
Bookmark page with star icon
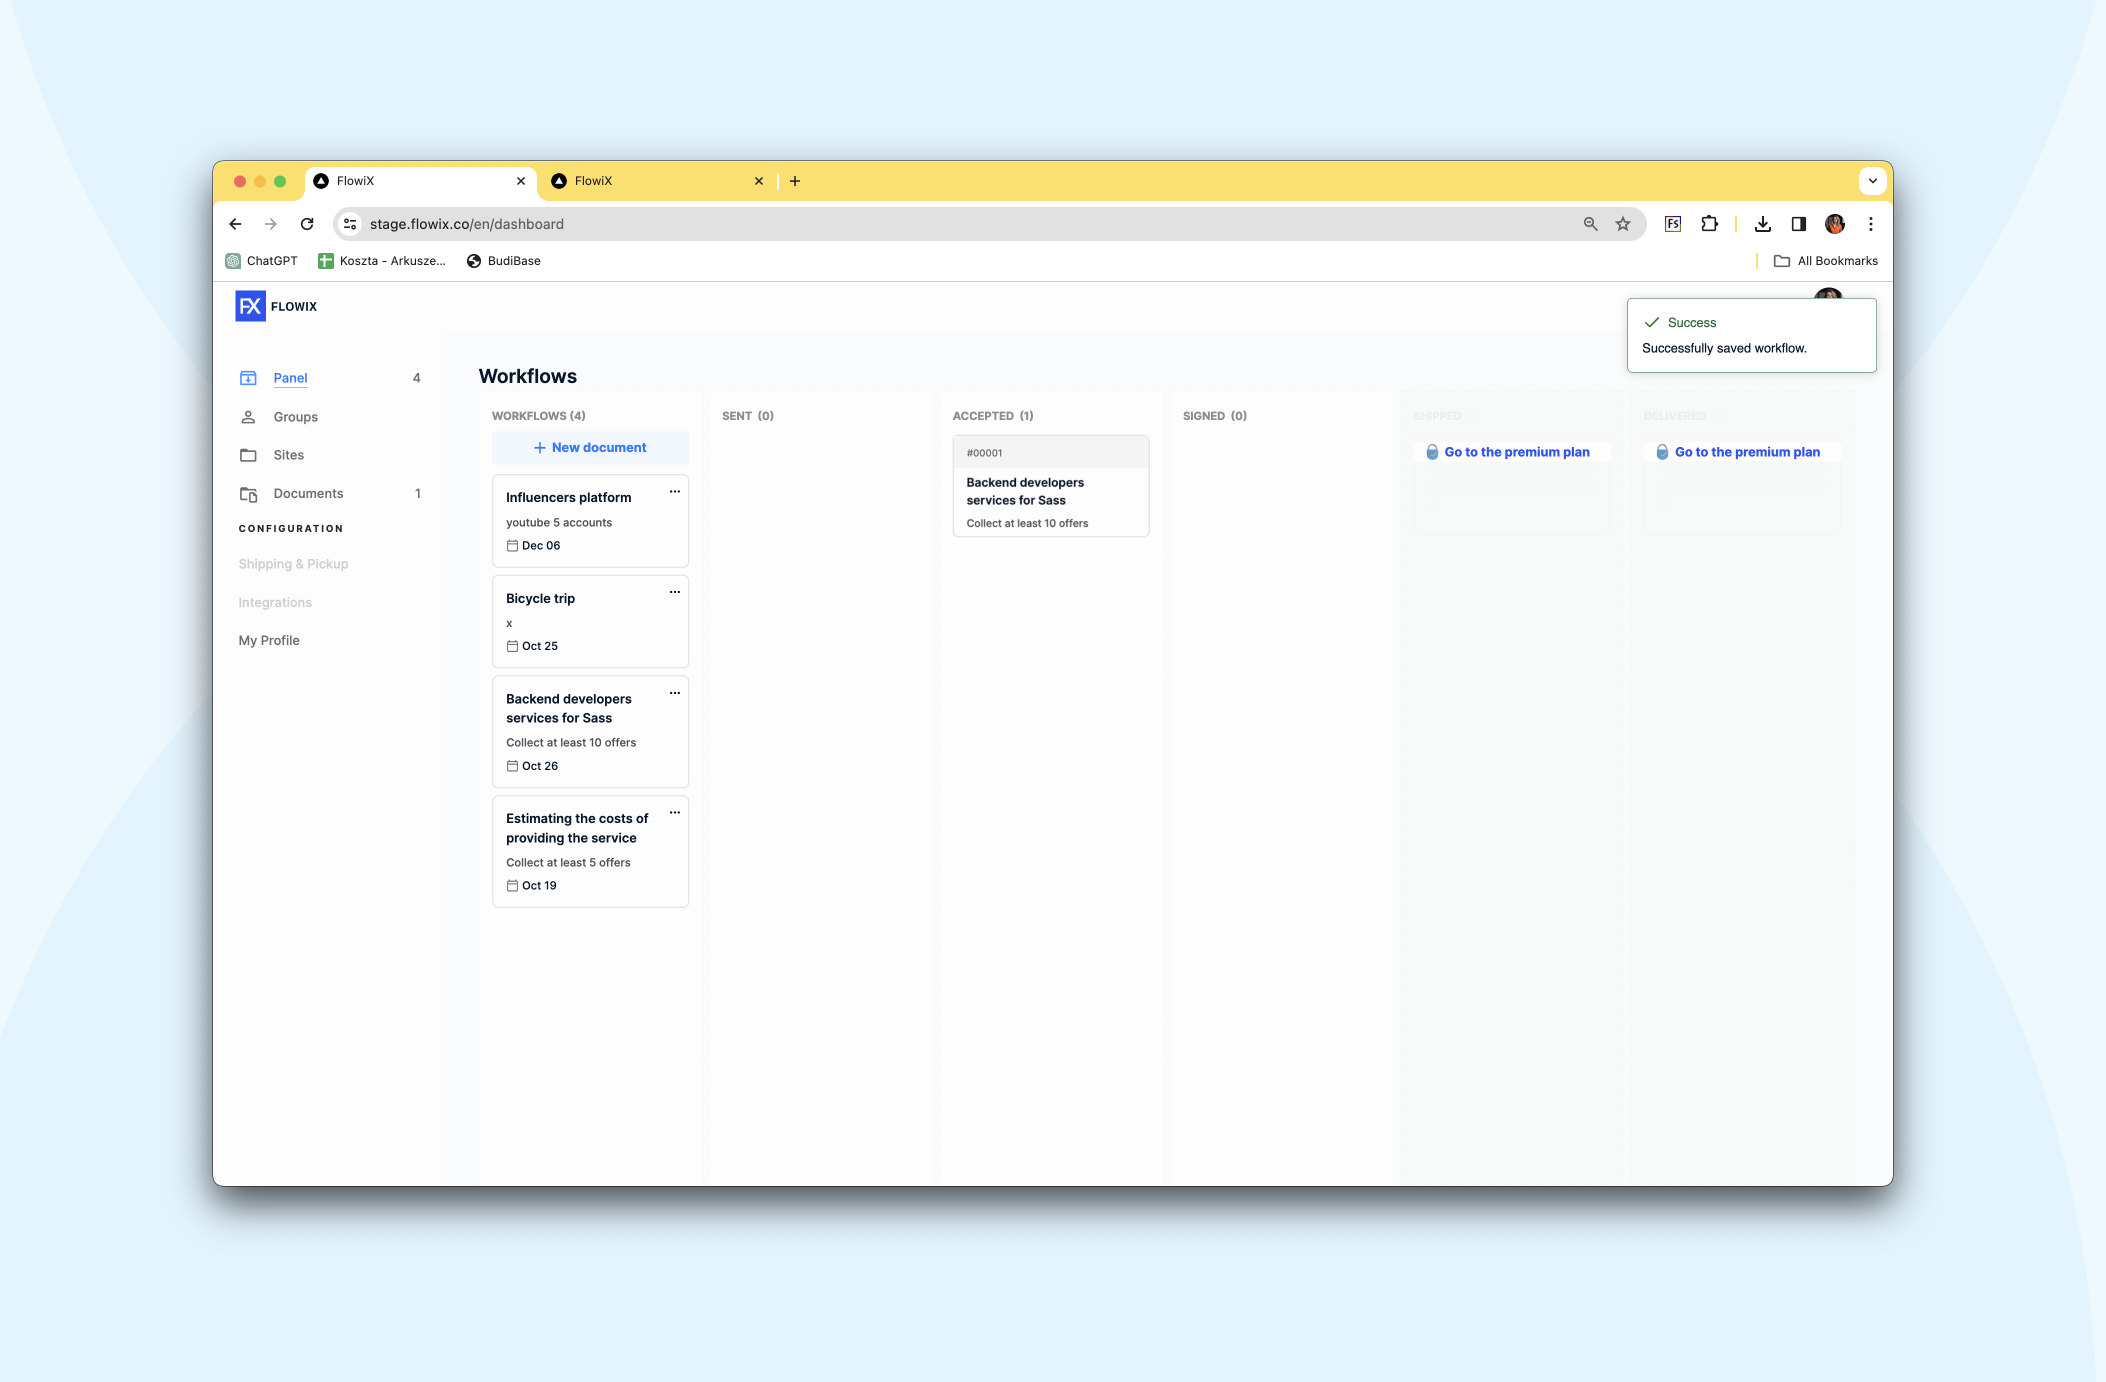[1623, 224]
